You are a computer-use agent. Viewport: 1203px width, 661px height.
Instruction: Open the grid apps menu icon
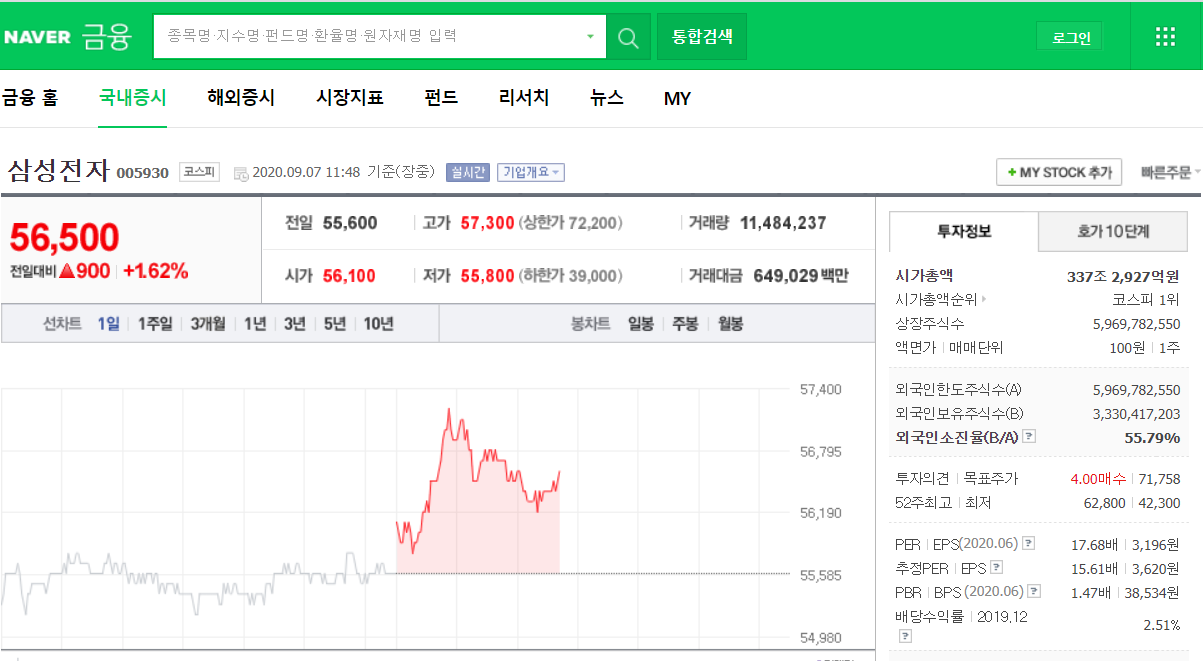[1165, 37]
